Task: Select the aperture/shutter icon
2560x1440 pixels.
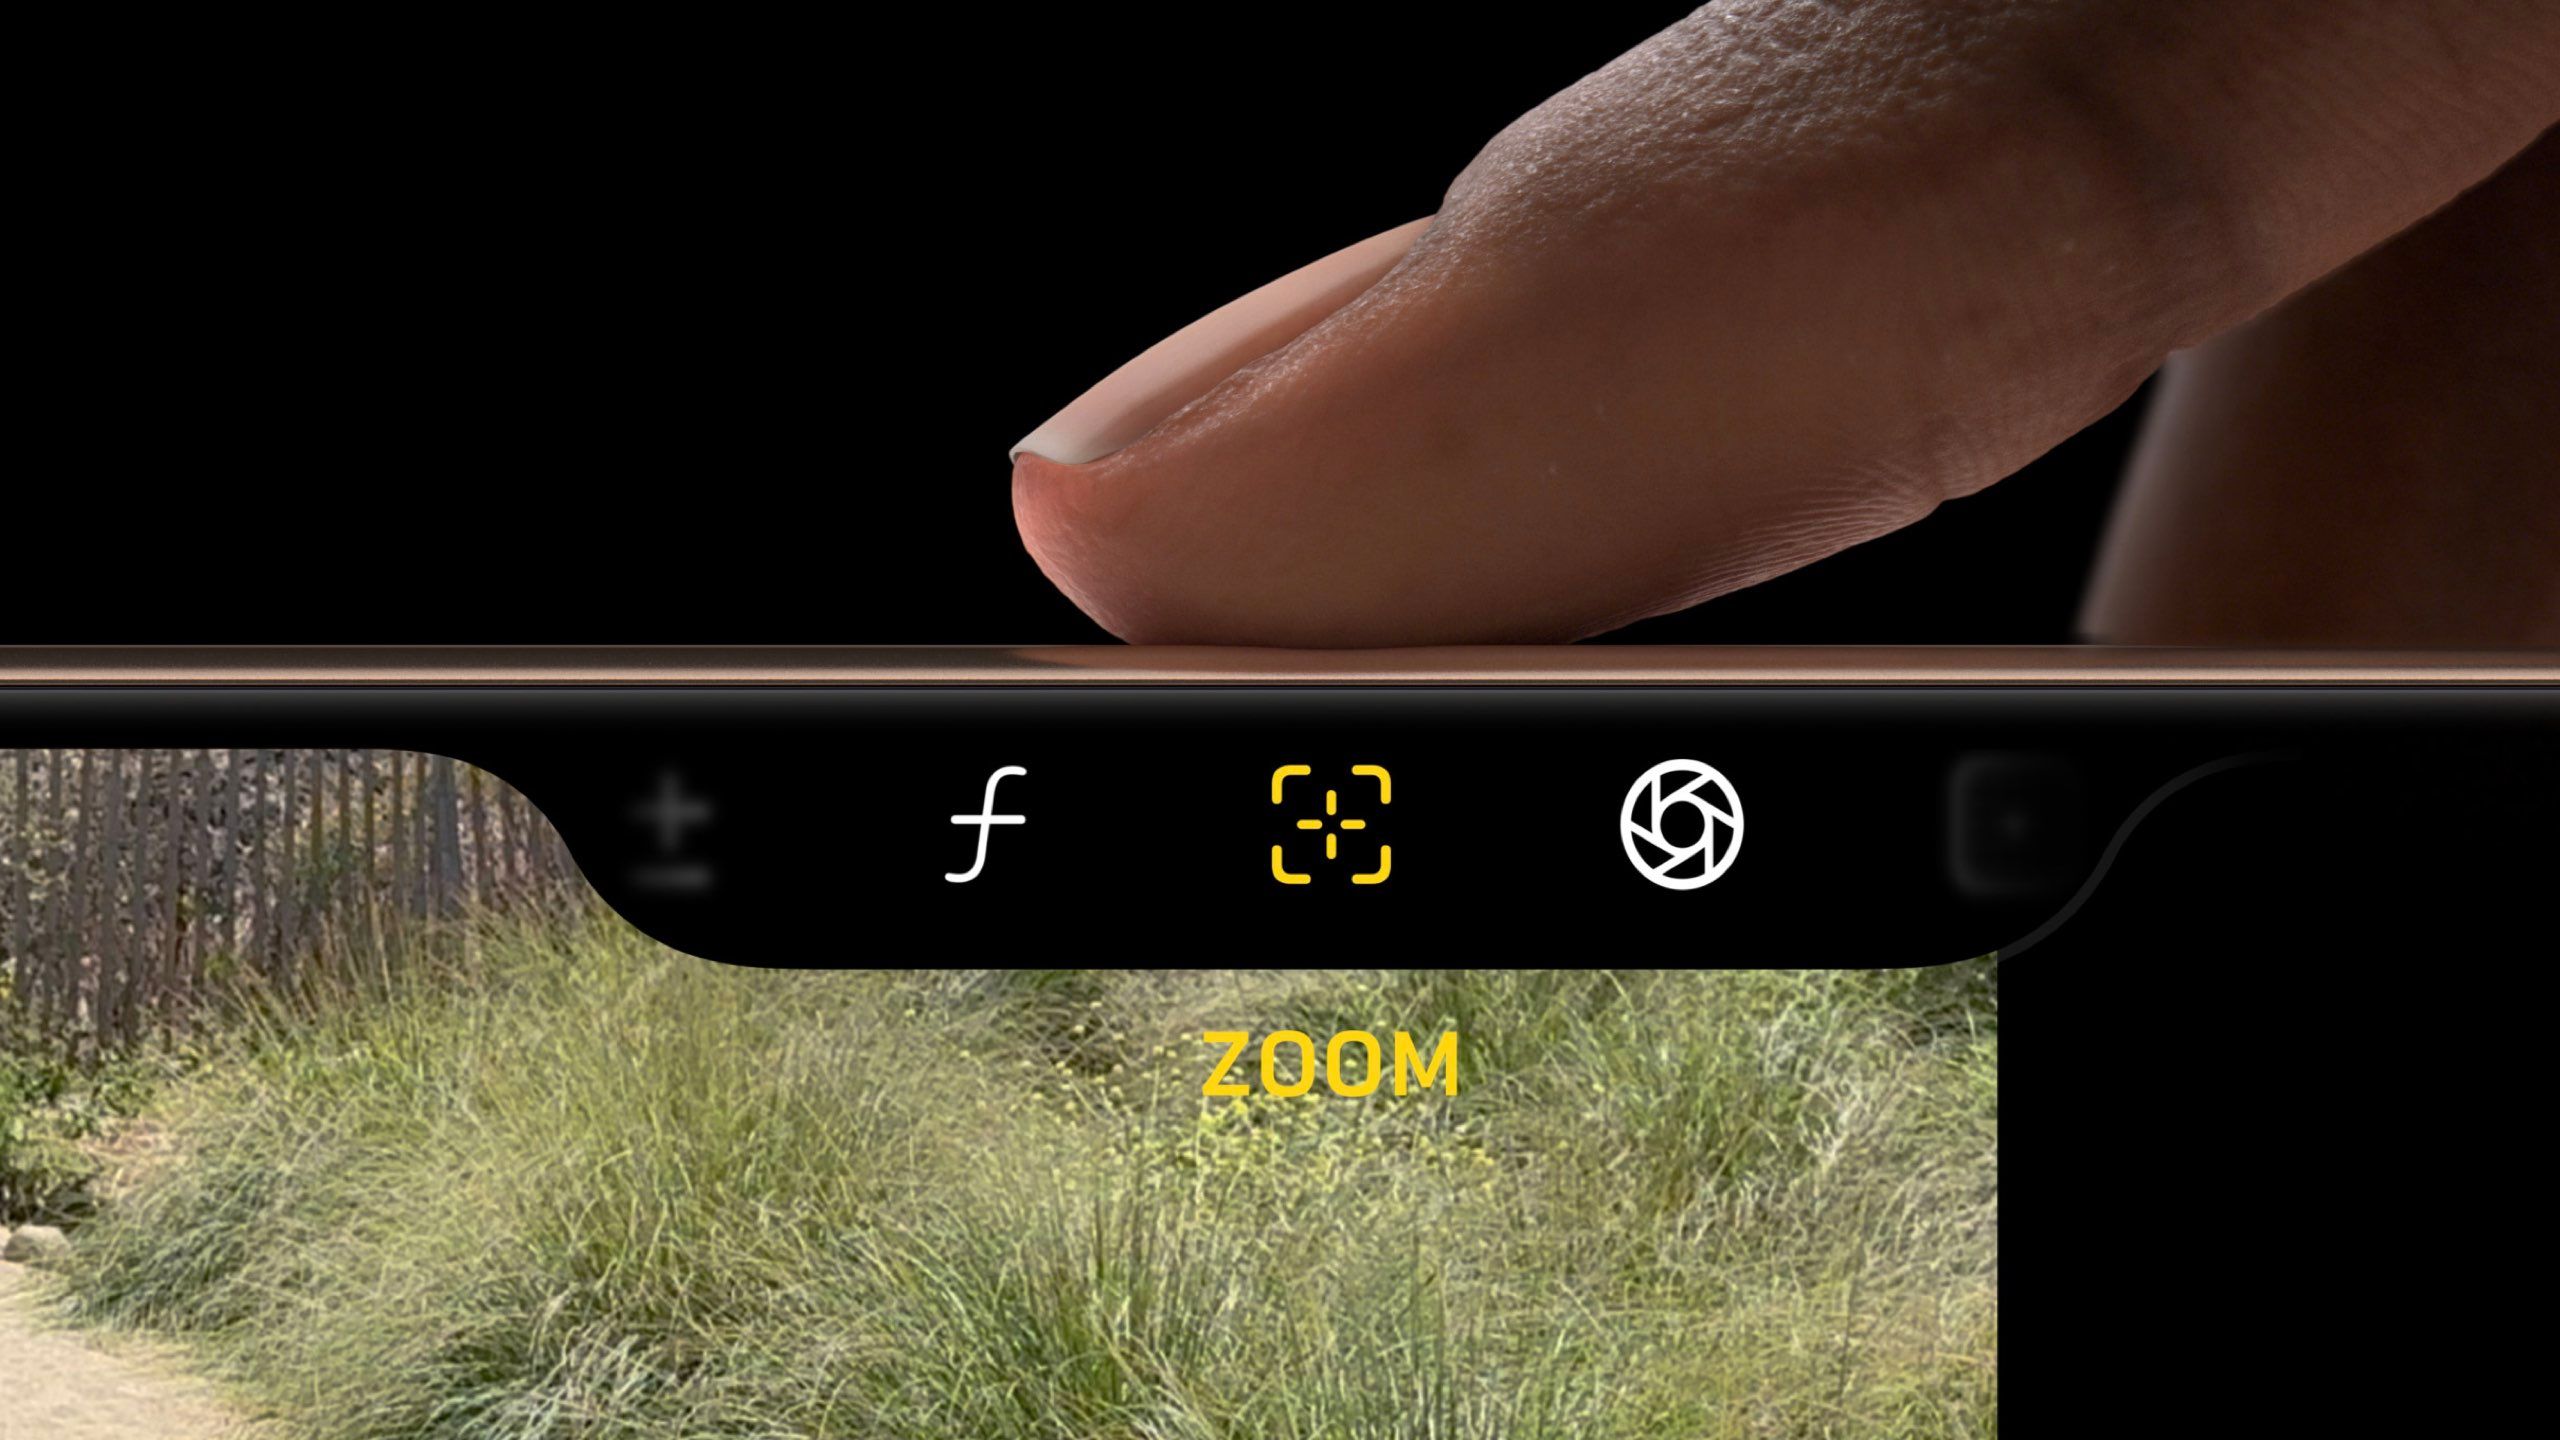Action: pyautogui.click(x=1681, y=823)
